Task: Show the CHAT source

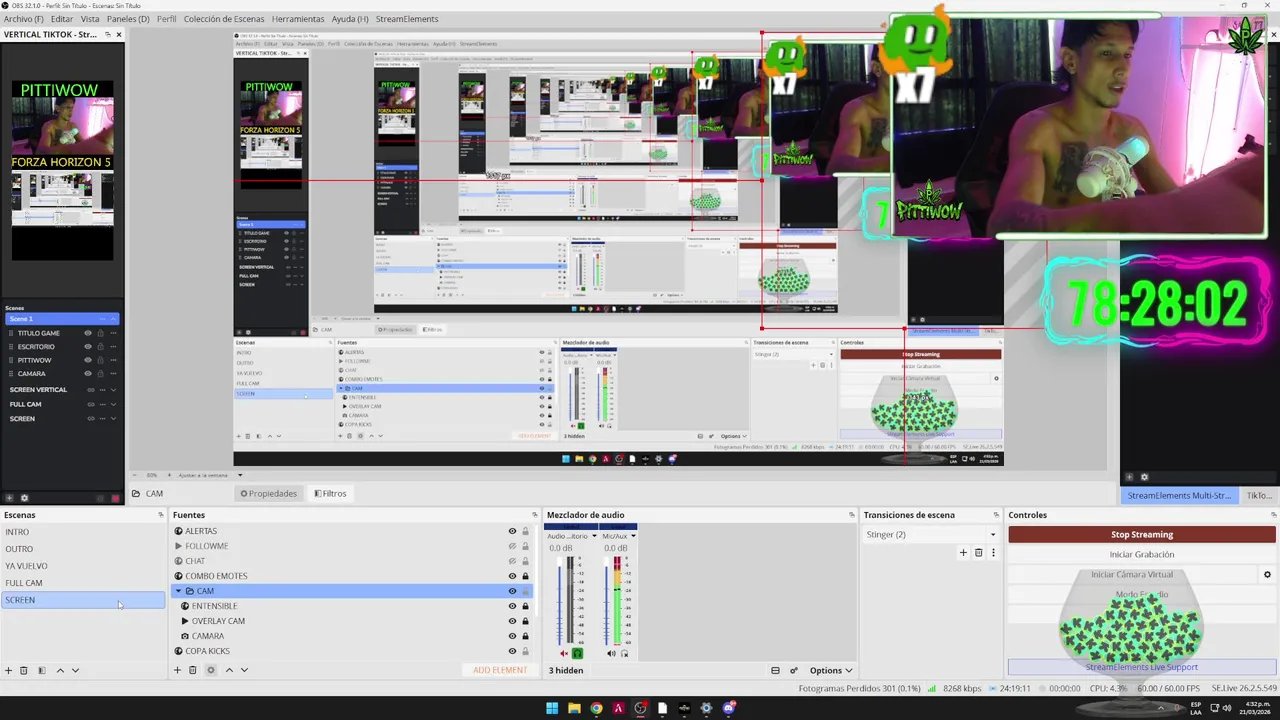Action: (x=512, y=561)
